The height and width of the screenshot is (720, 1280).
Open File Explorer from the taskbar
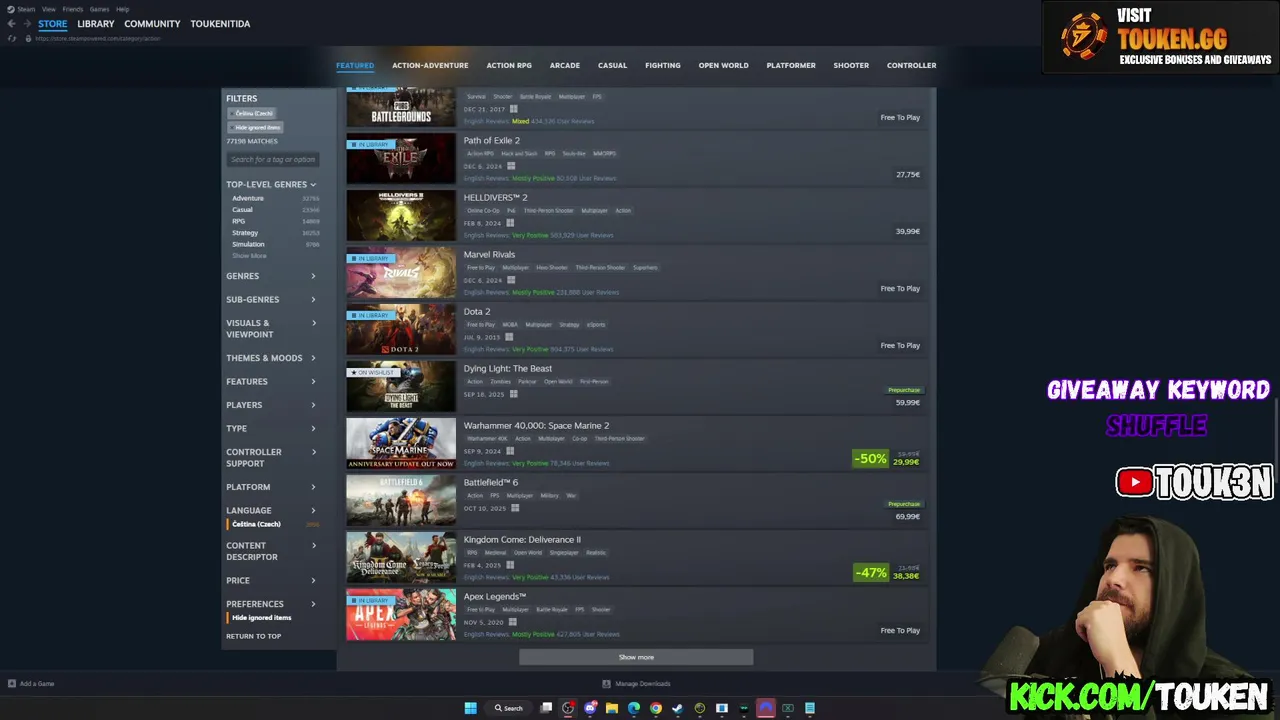[x=612, y=708]
